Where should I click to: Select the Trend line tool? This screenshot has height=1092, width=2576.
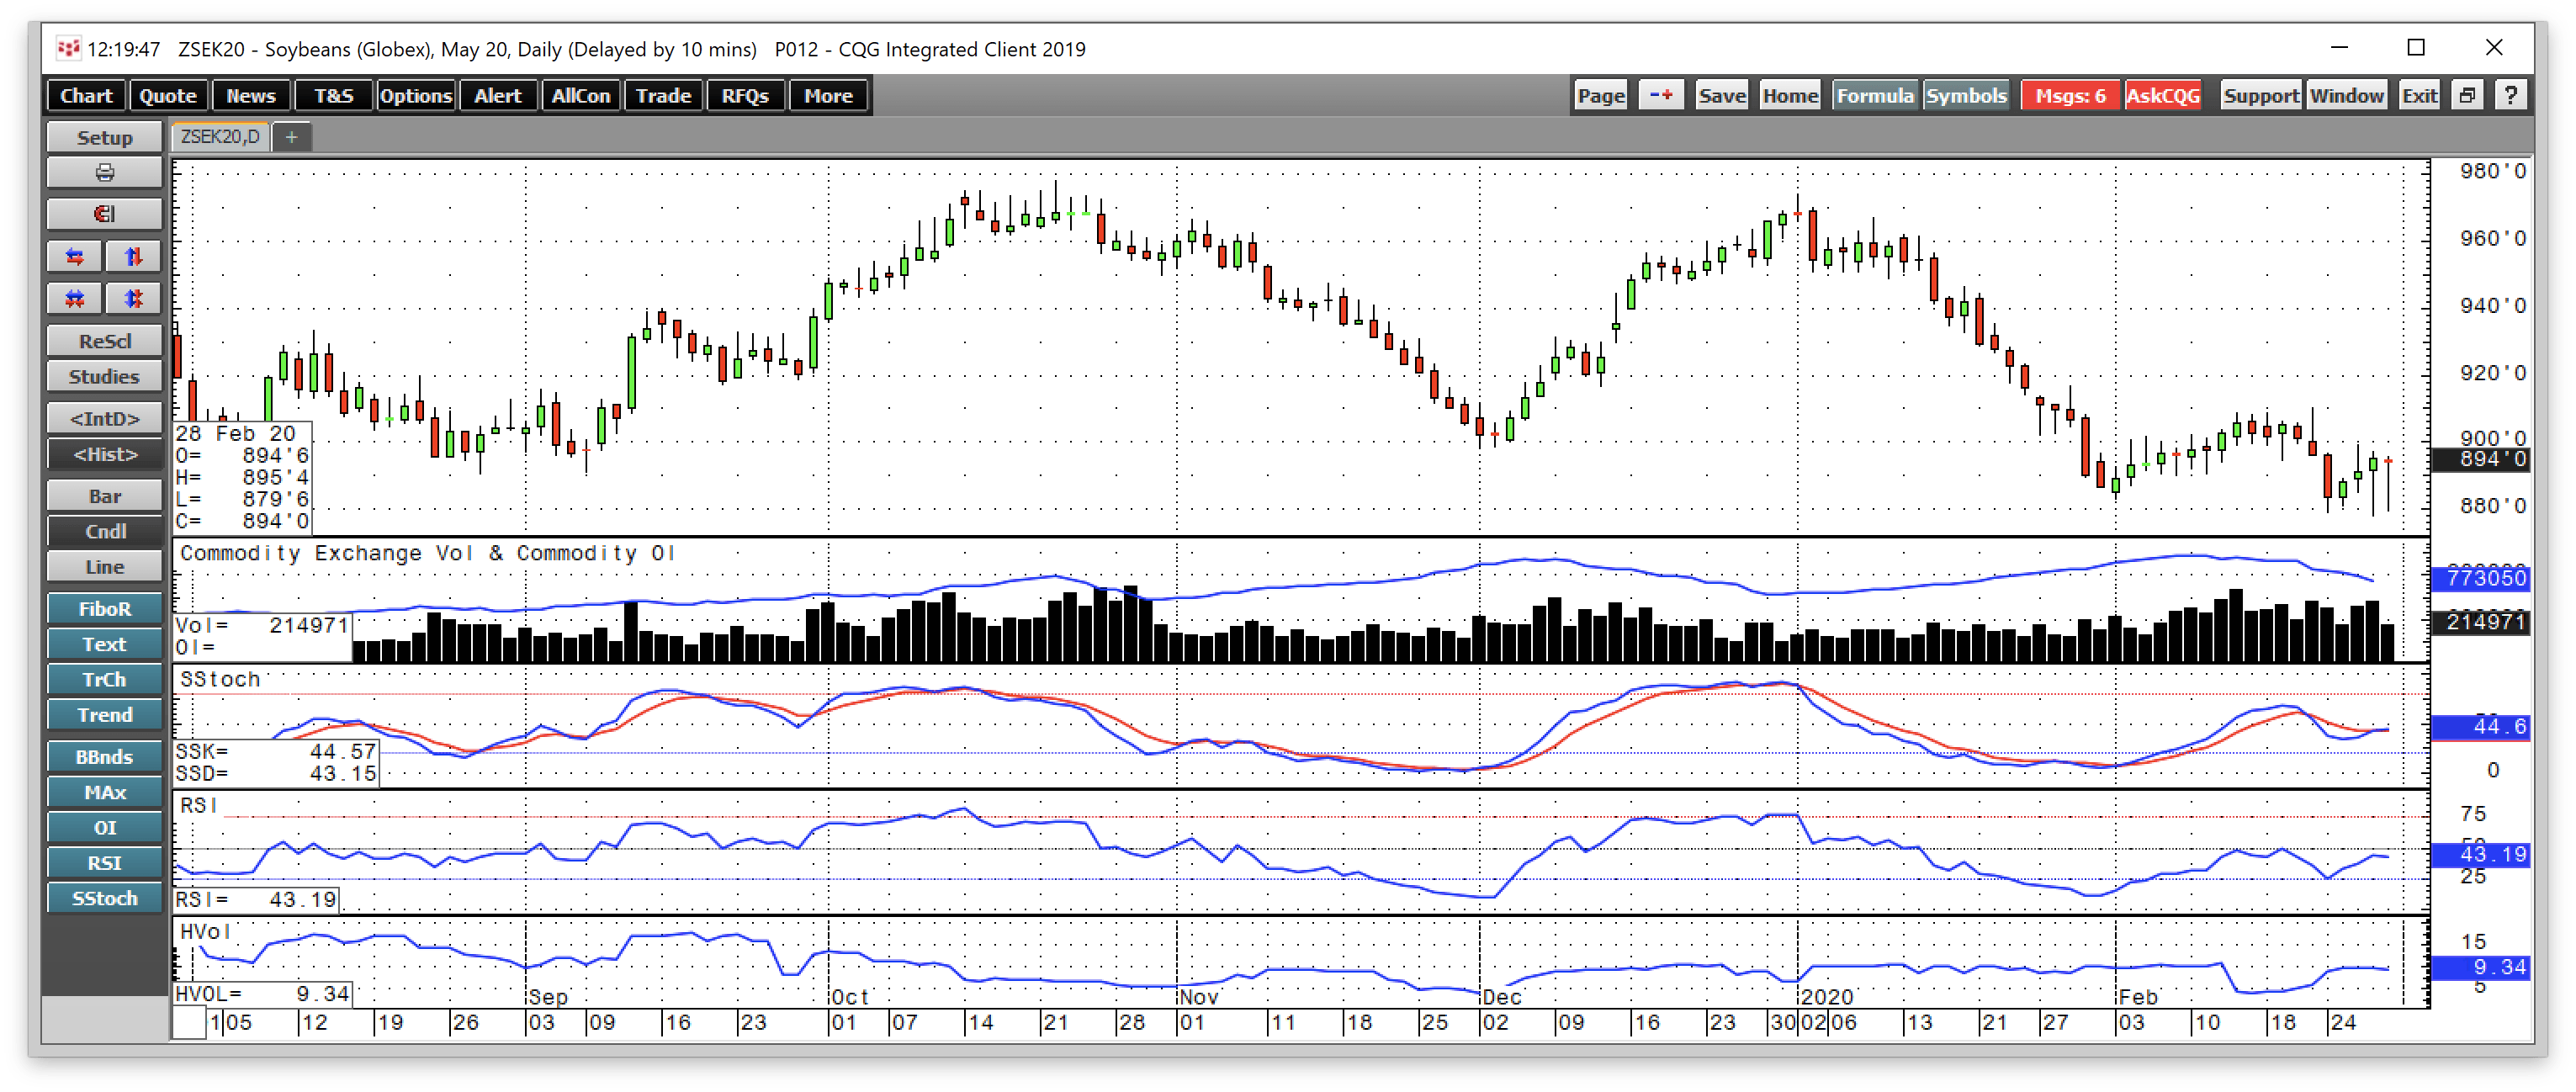pyautogui.click(x=104, y=715)
